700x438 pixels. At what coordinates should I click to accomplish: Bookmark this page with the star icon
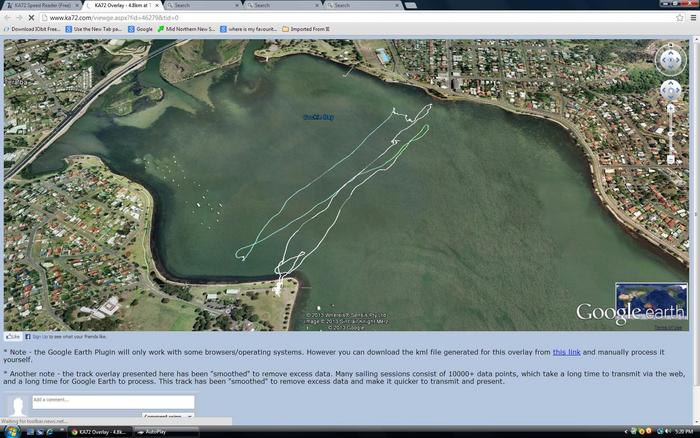click(680, 18)
